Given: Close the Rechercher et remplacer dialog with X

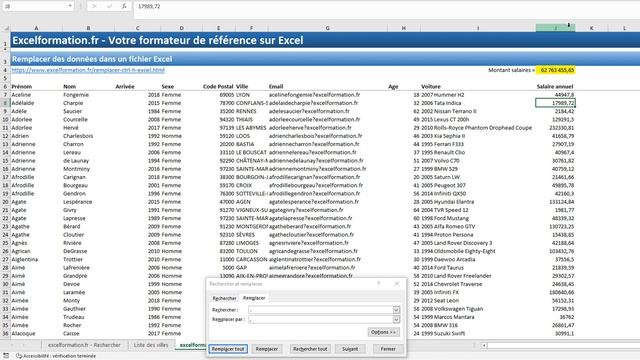Looking at the screenshot, I should pyautogui.click(x=397, y=284).
